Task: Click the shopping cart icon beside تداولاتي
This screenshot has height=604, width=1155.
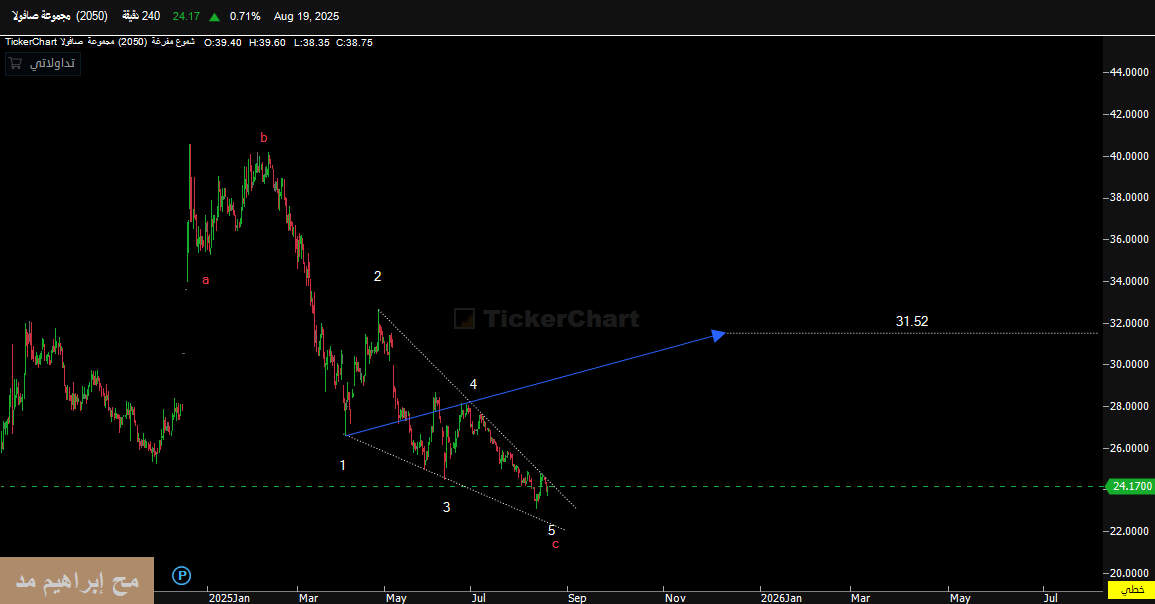Action: coord(15,63)
